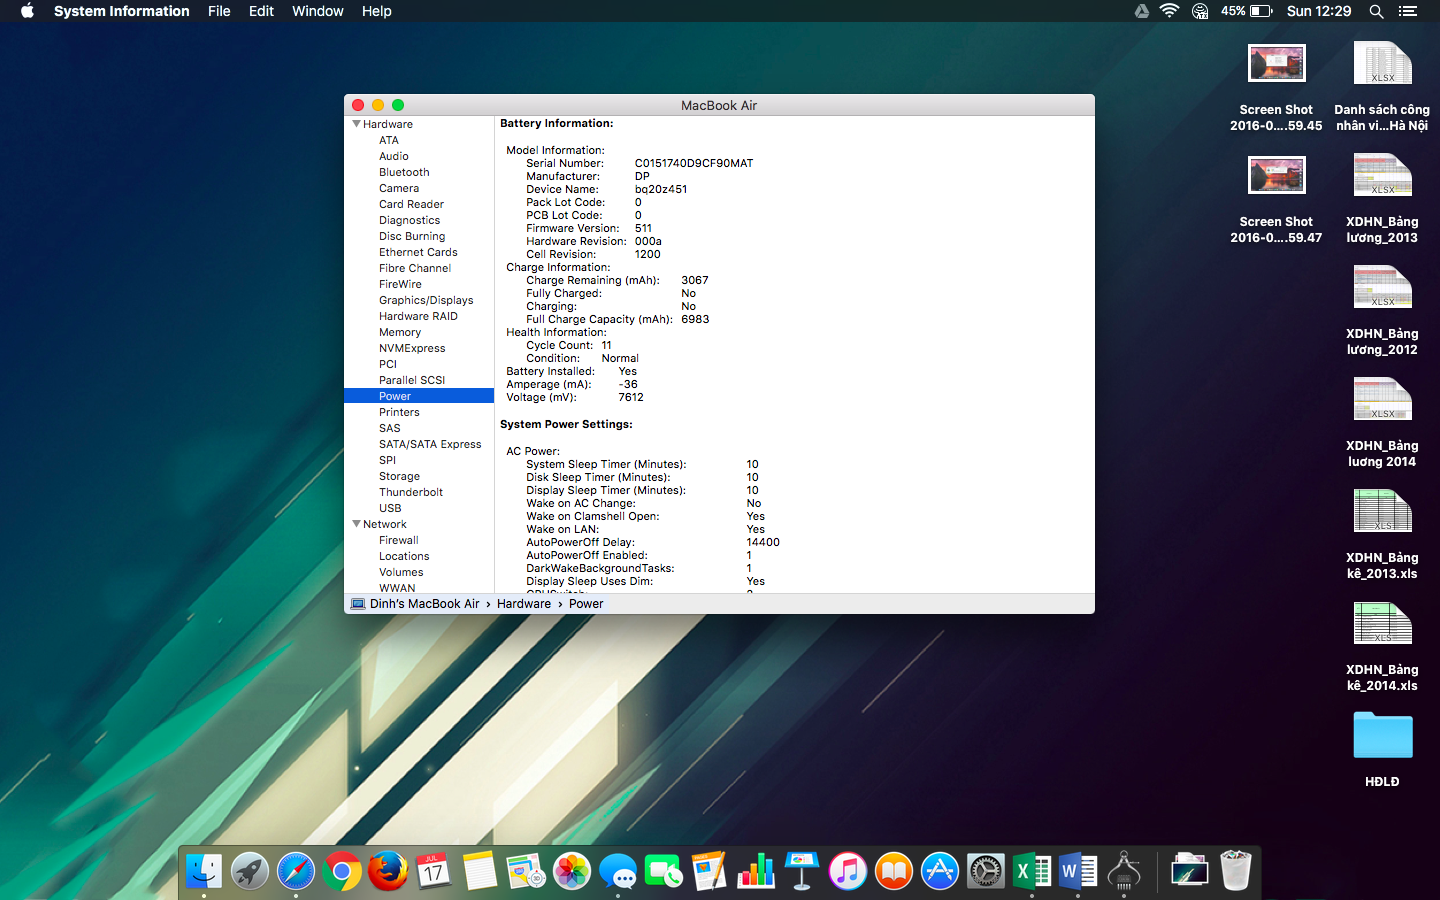Launch Google Chrome from the dock

pos(342,871)
